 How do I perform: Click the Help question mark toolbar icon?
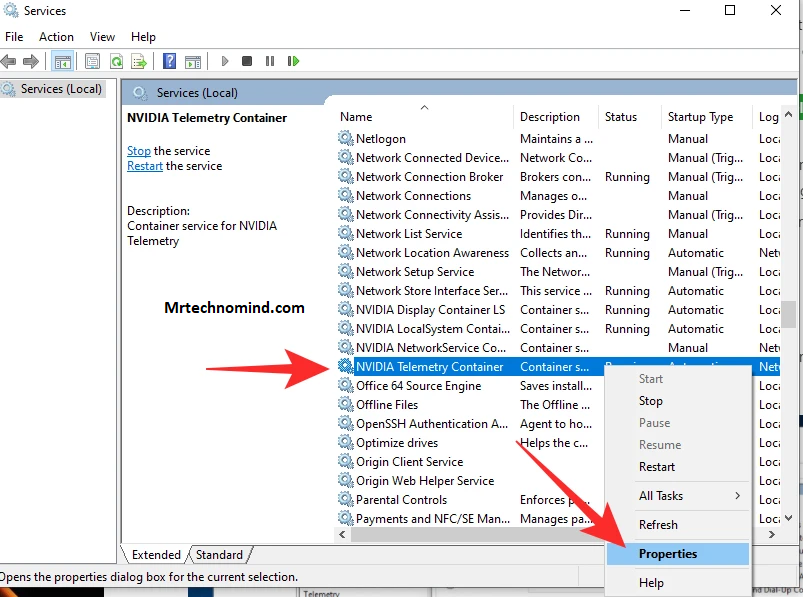170,61
